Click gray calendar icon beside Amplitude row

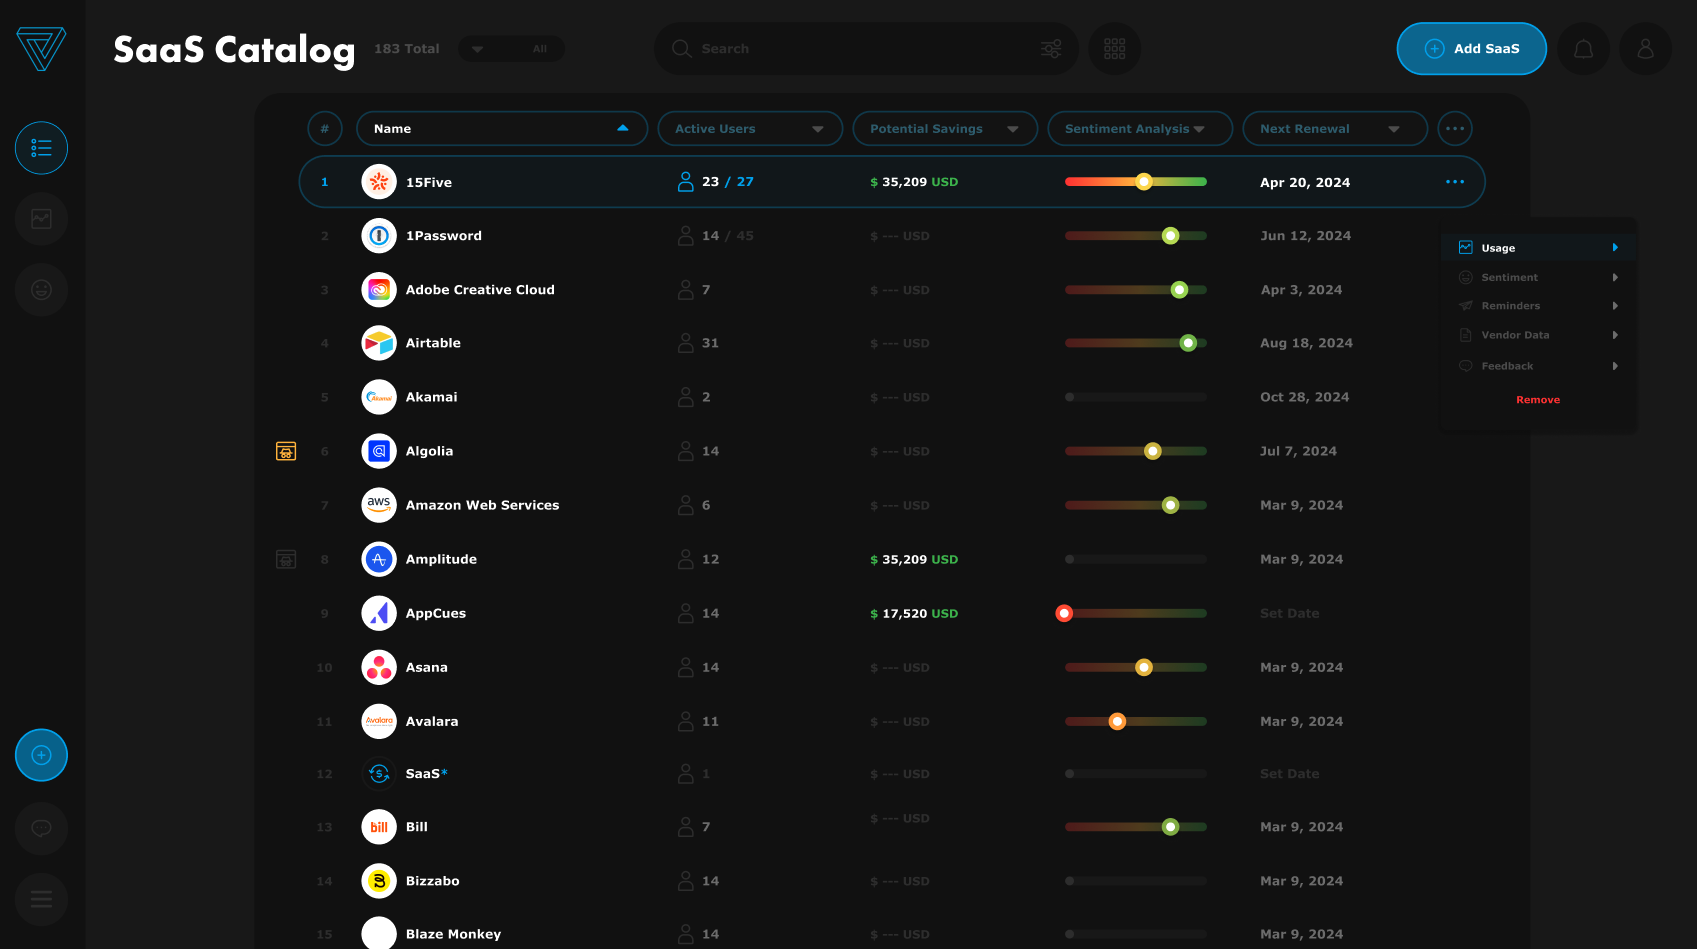coord(286,559)
